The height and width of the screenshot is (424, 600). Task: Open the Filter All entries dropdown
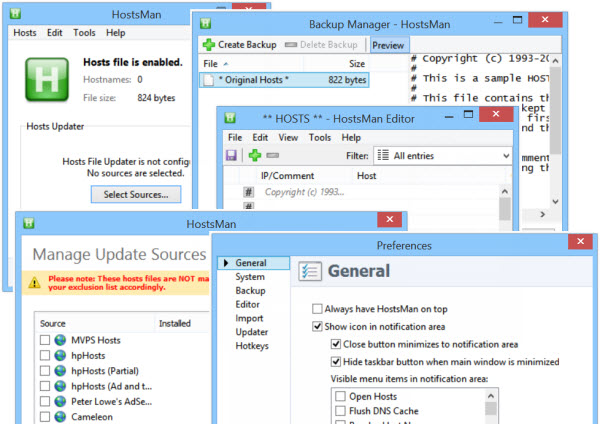pyautogui.click(x=442, y=156)
